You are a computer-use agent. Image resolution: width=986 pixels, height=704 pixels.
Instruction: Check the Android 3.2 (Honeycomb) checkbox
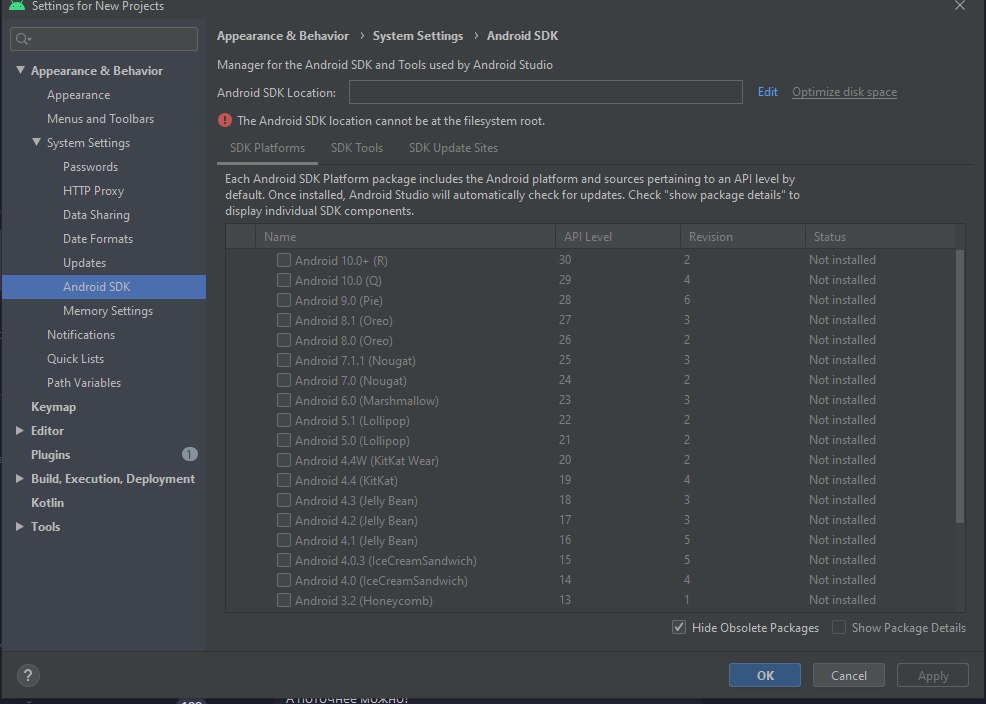(284, 600)
